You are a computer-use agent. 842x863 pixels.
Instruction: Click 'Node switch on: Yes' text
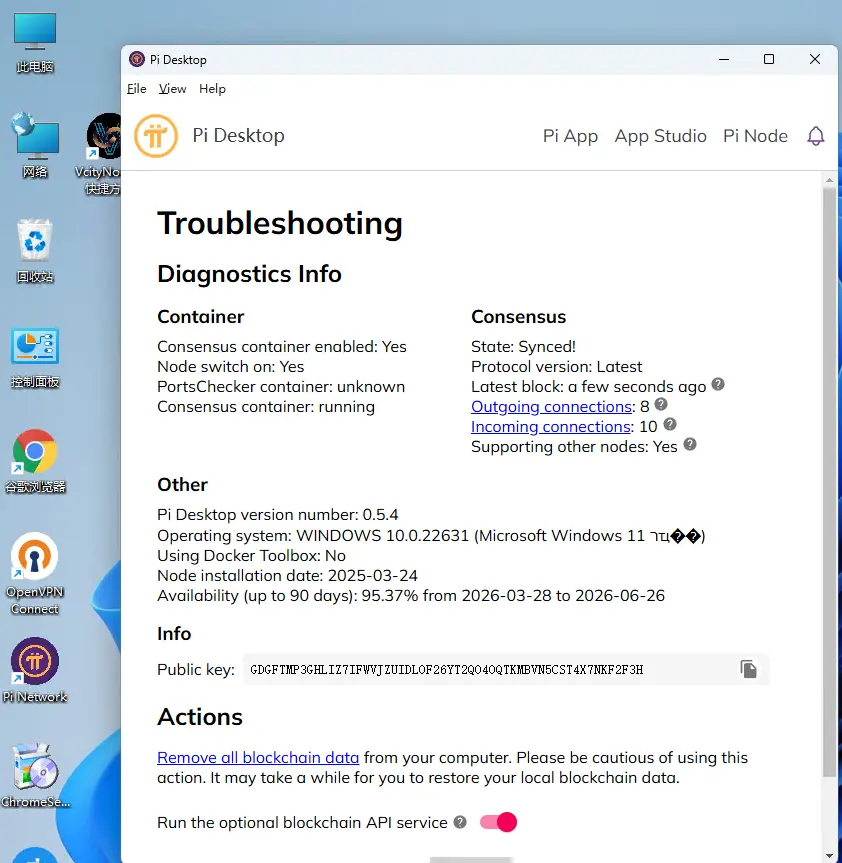click(231, 367)
